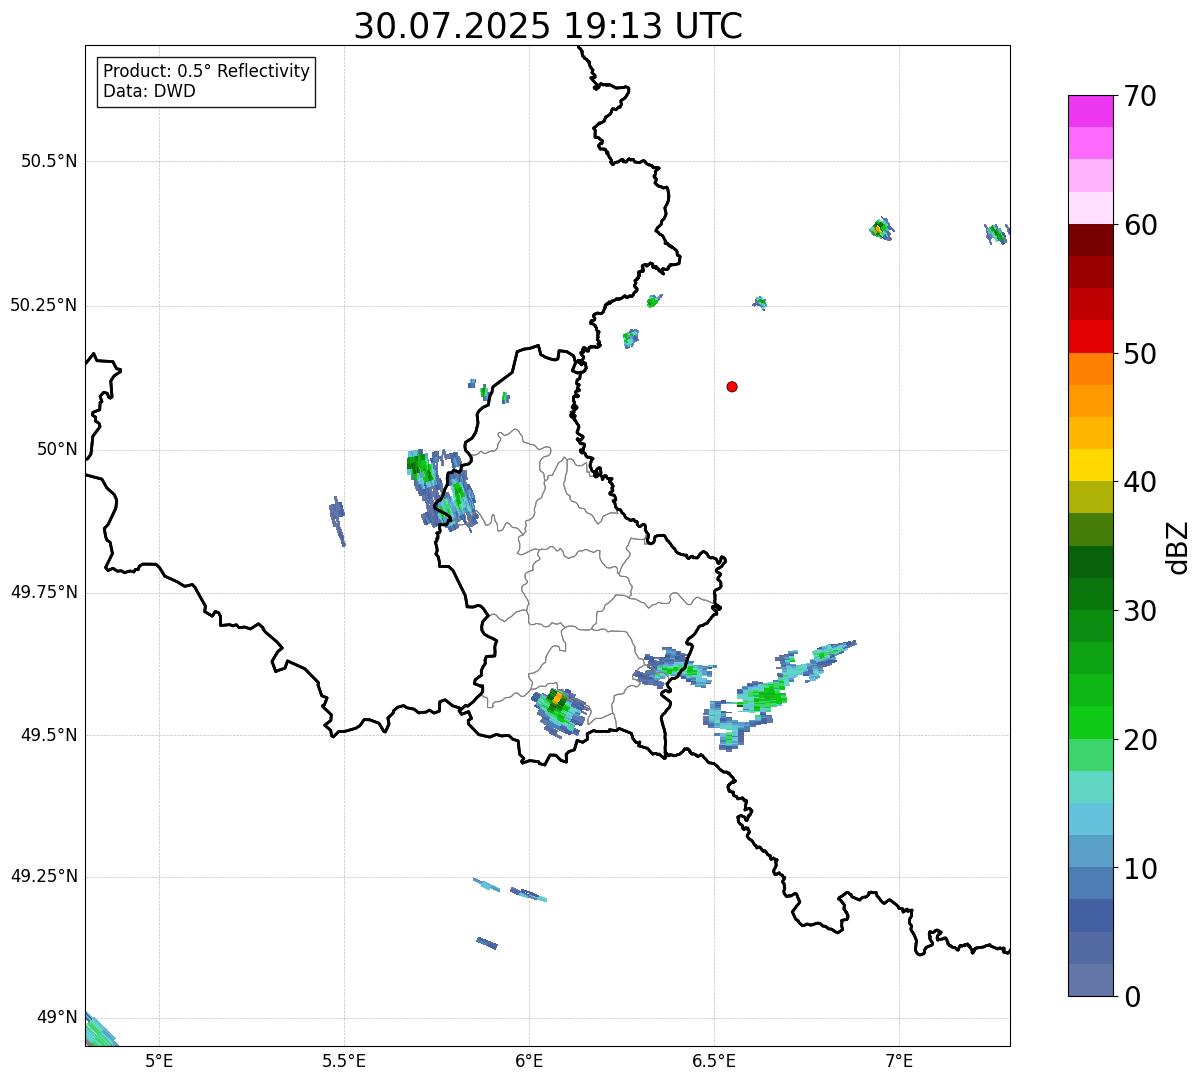This screenshot has width=1202, height=1081.
Task: Click the 5.5°E longitude label
Action: click(x=344, y=1060)
